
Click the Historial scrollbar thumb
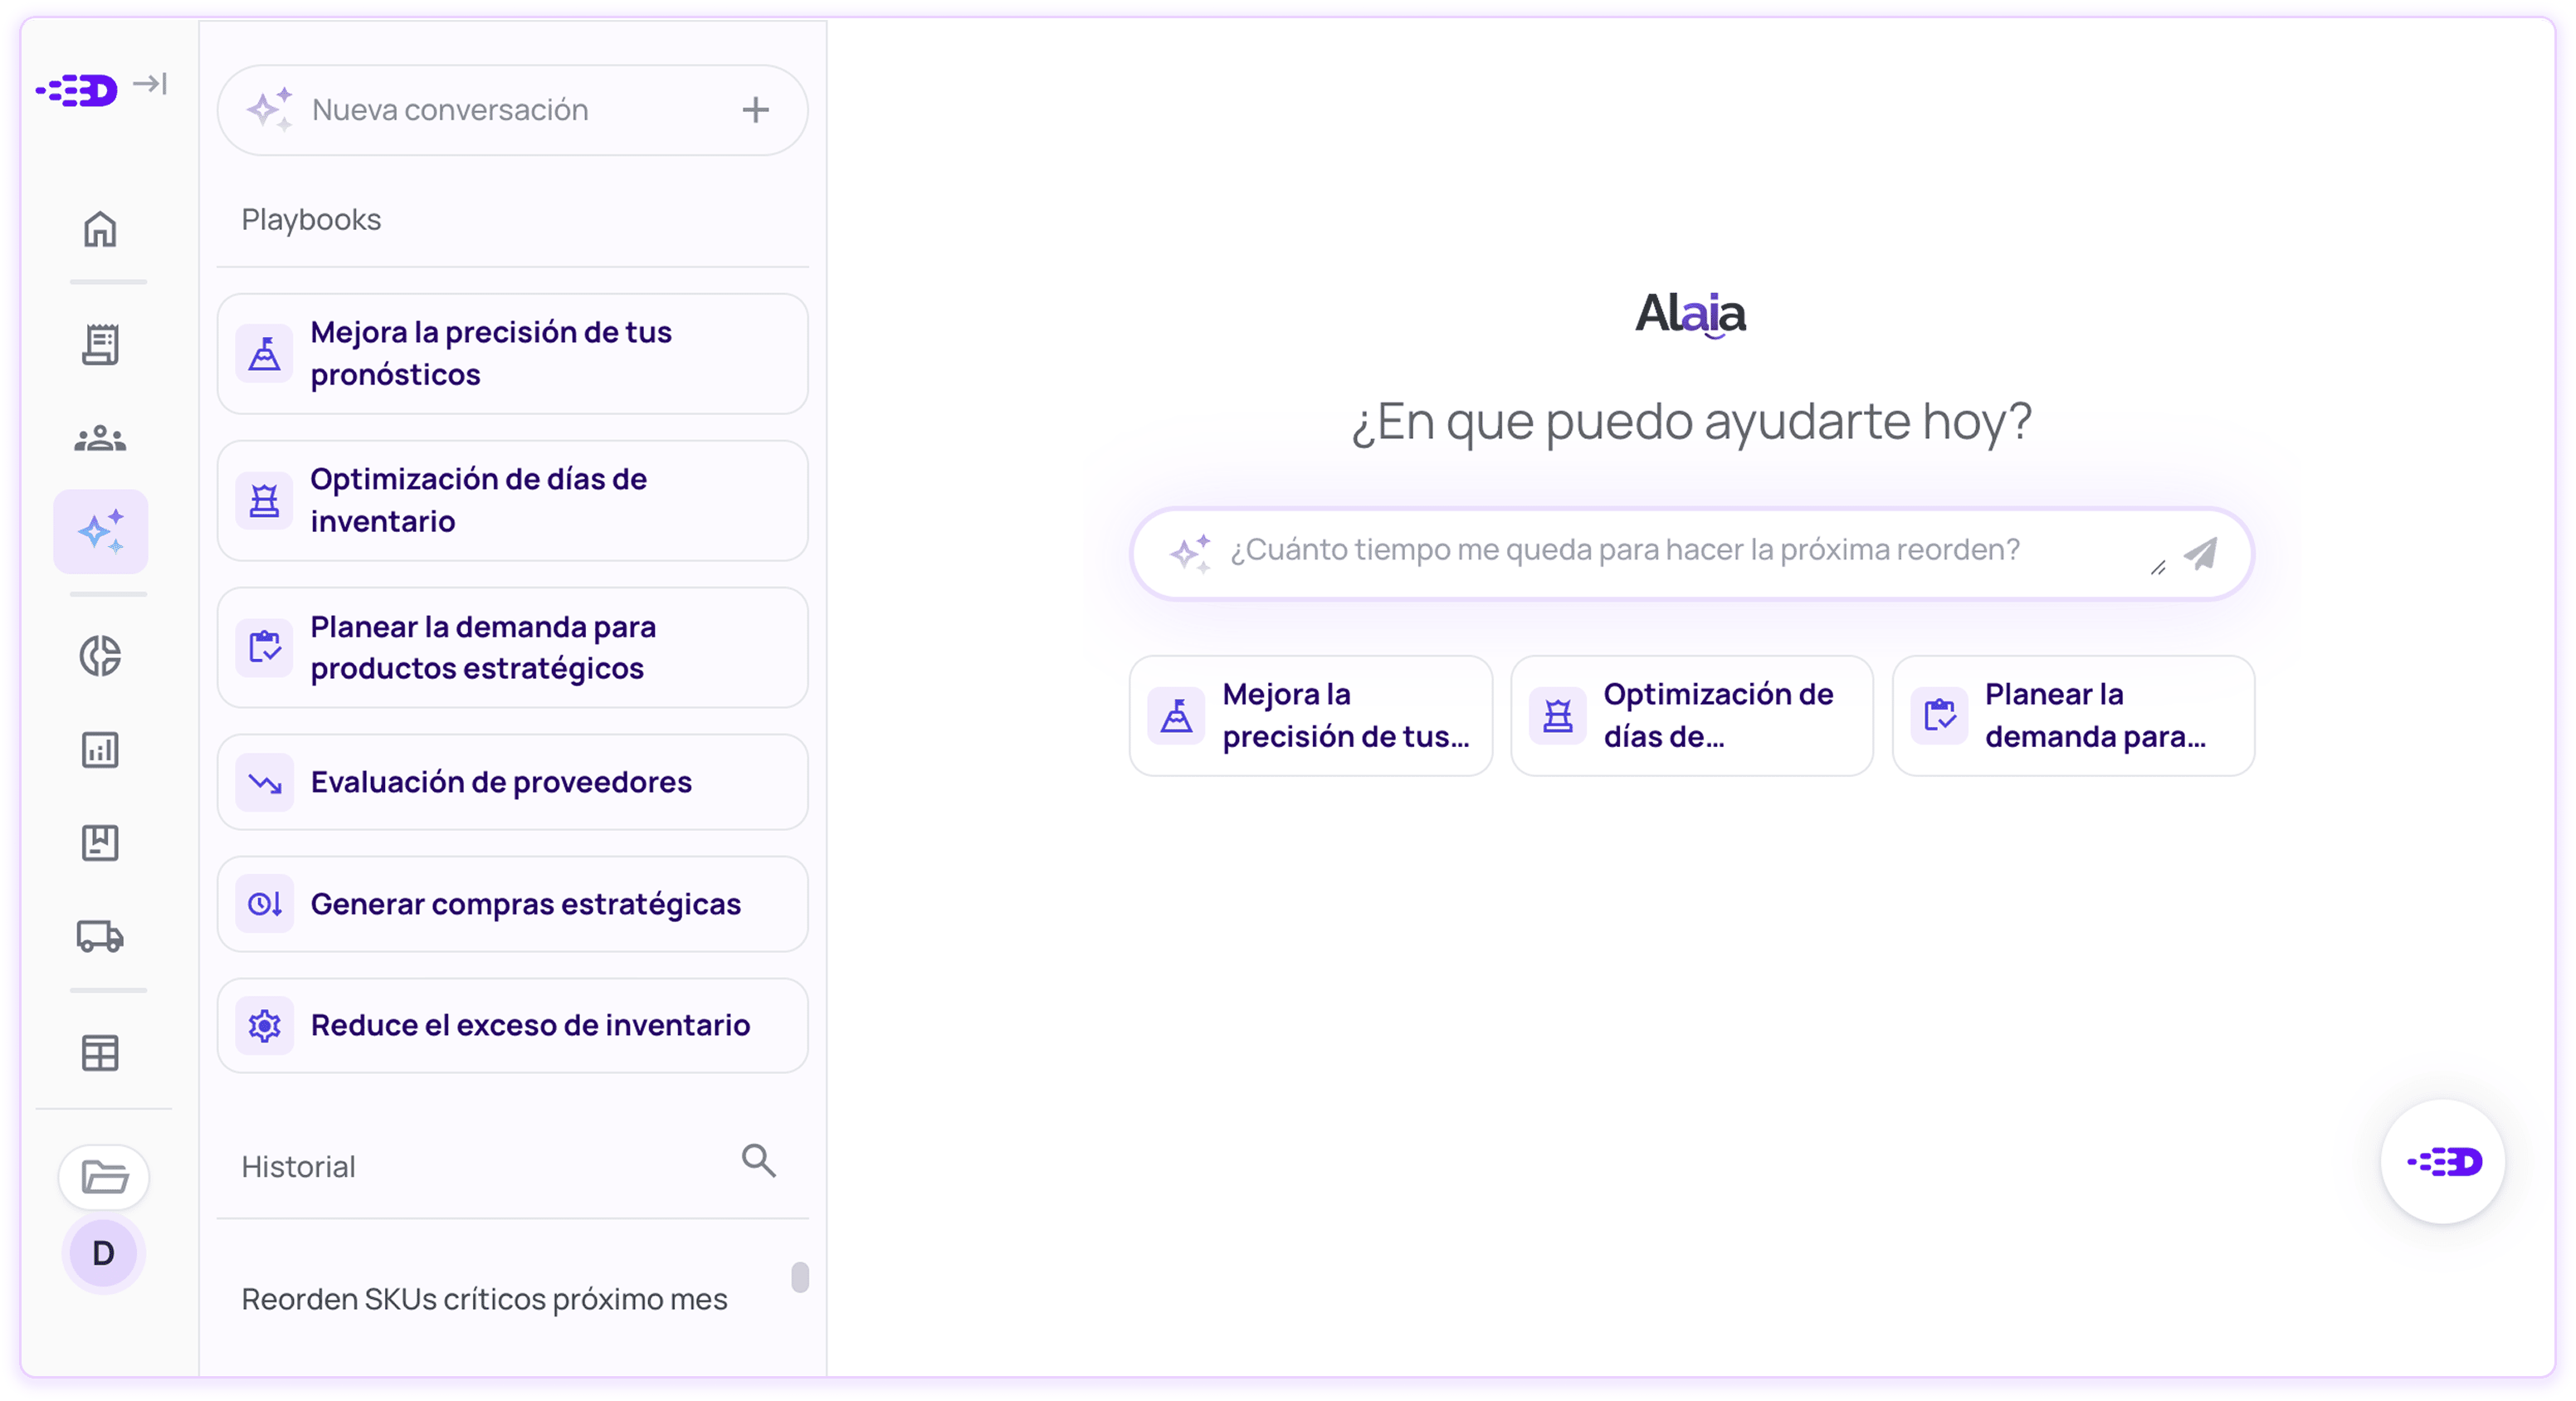click(x=800, y=1277)
